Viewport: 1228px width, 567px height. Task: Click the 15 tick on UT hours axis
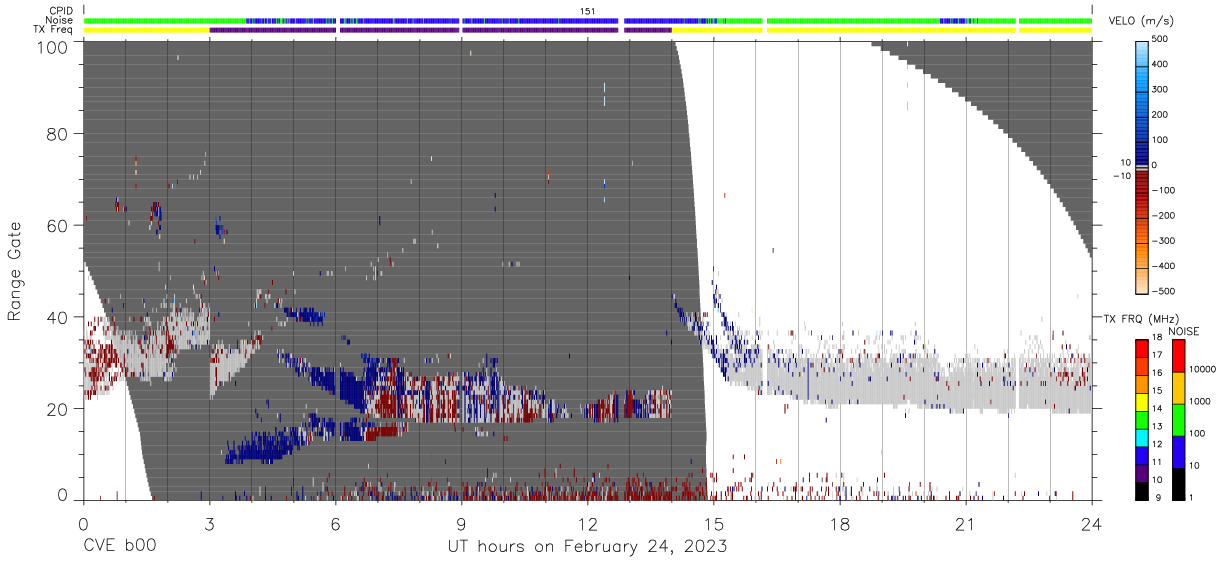point(714,524)
